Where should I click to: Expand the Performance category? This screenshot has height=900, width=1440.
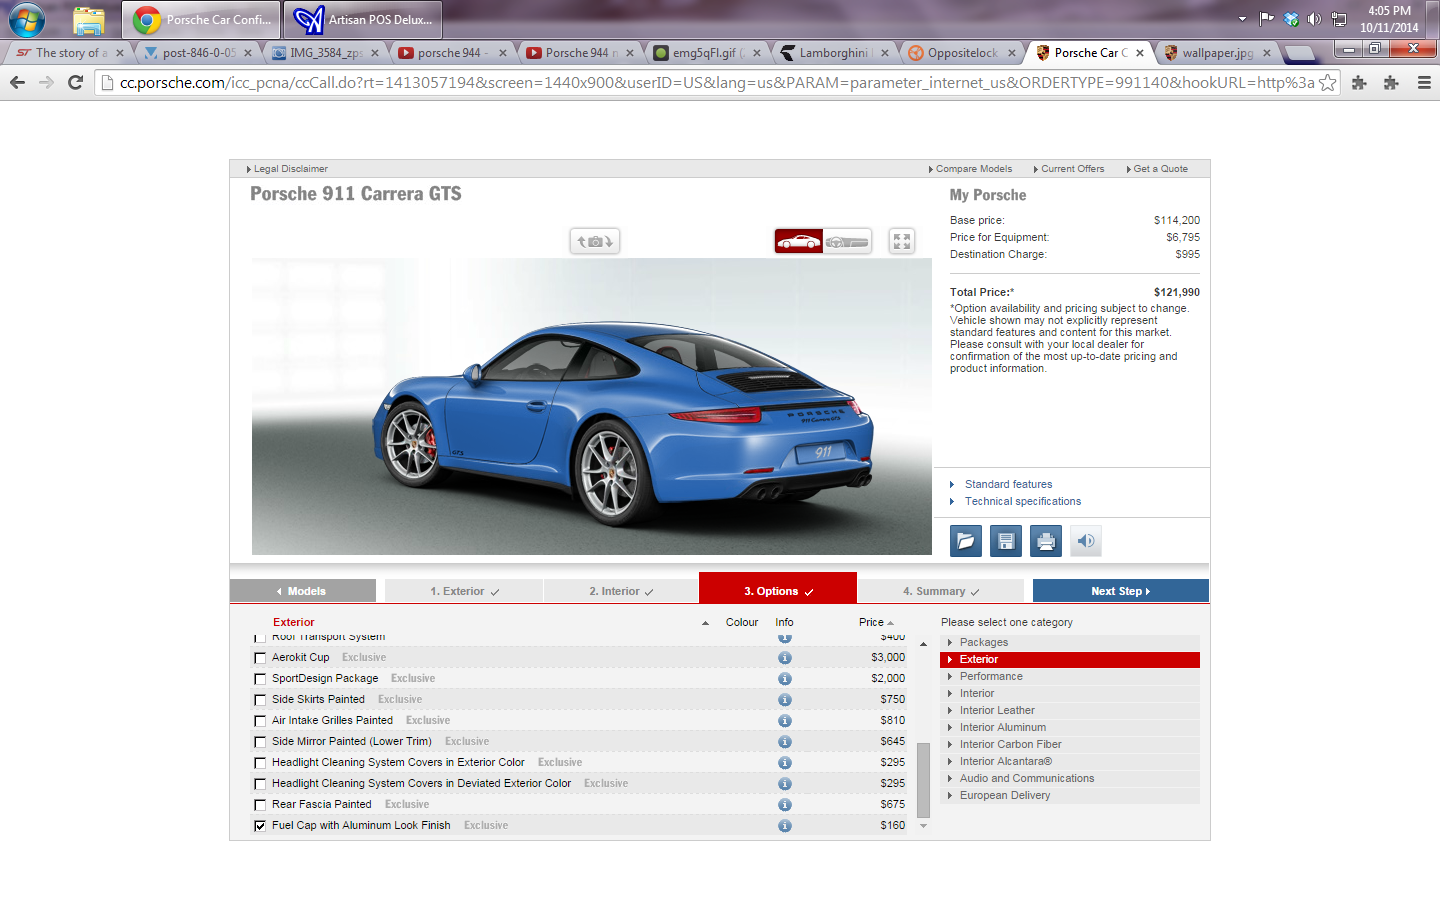(1070, 677)
